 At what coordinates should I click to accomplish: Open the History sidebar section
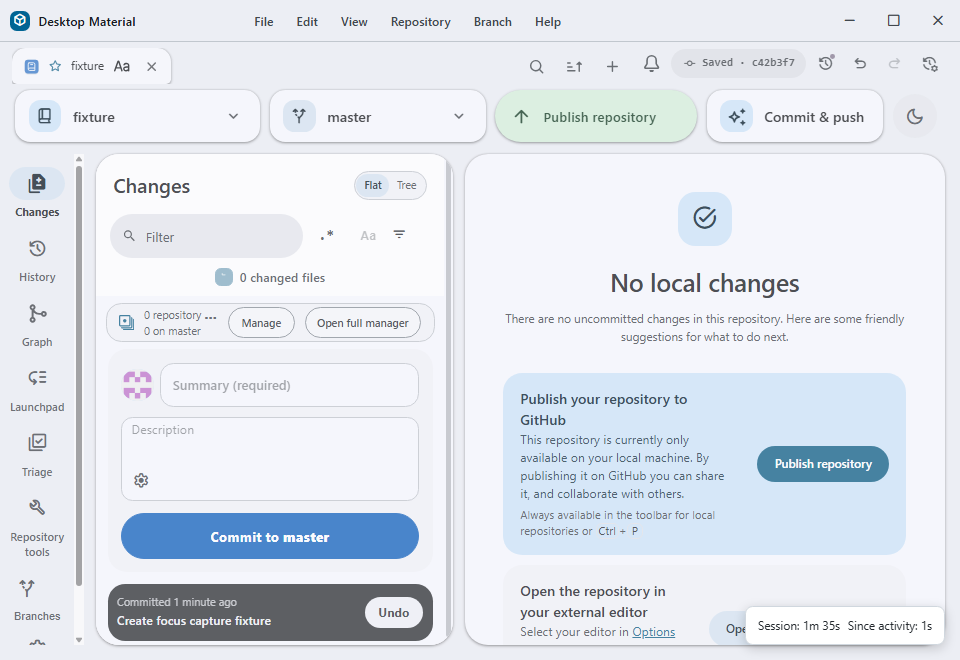pyautogui.click(x=37, y=261)
